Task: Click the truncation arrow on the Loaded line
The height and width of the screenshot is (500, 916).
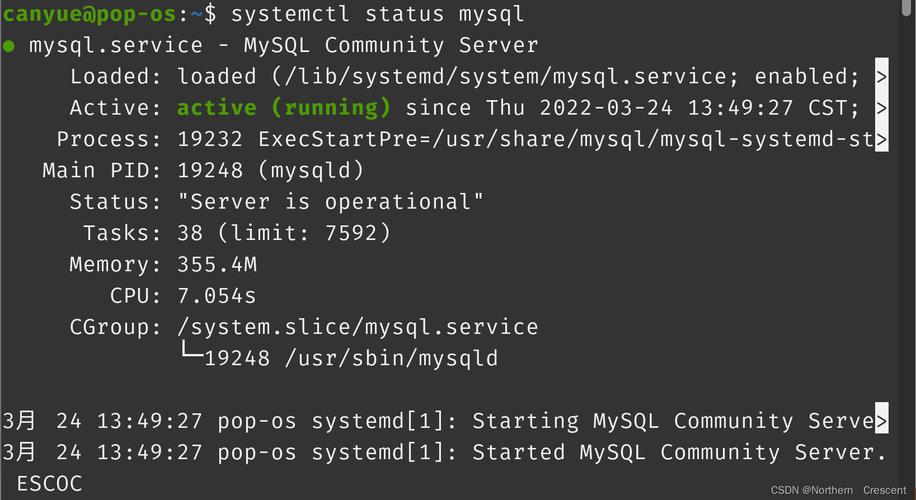Action: tap(881, 77)
